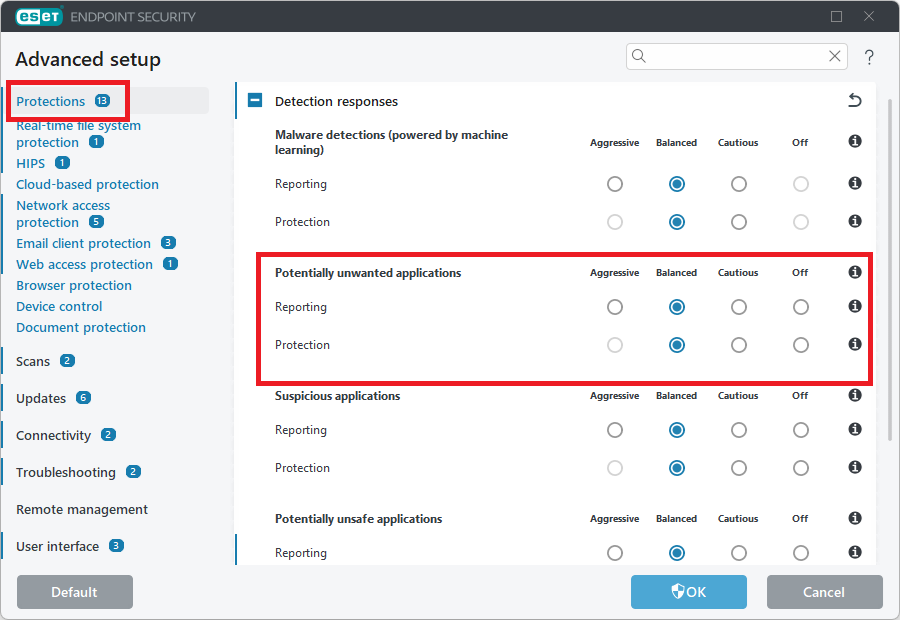
Task: Set Potentially unwanted Protection to Off
Action: point(801,345)
